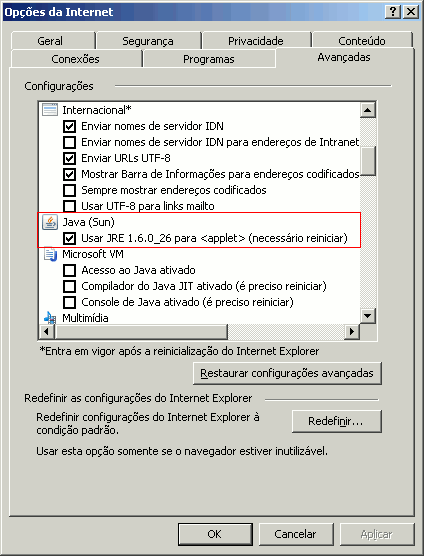Click Restaurar configurações avançadas button
Viewport: 424px width, 556px height.
287,373
